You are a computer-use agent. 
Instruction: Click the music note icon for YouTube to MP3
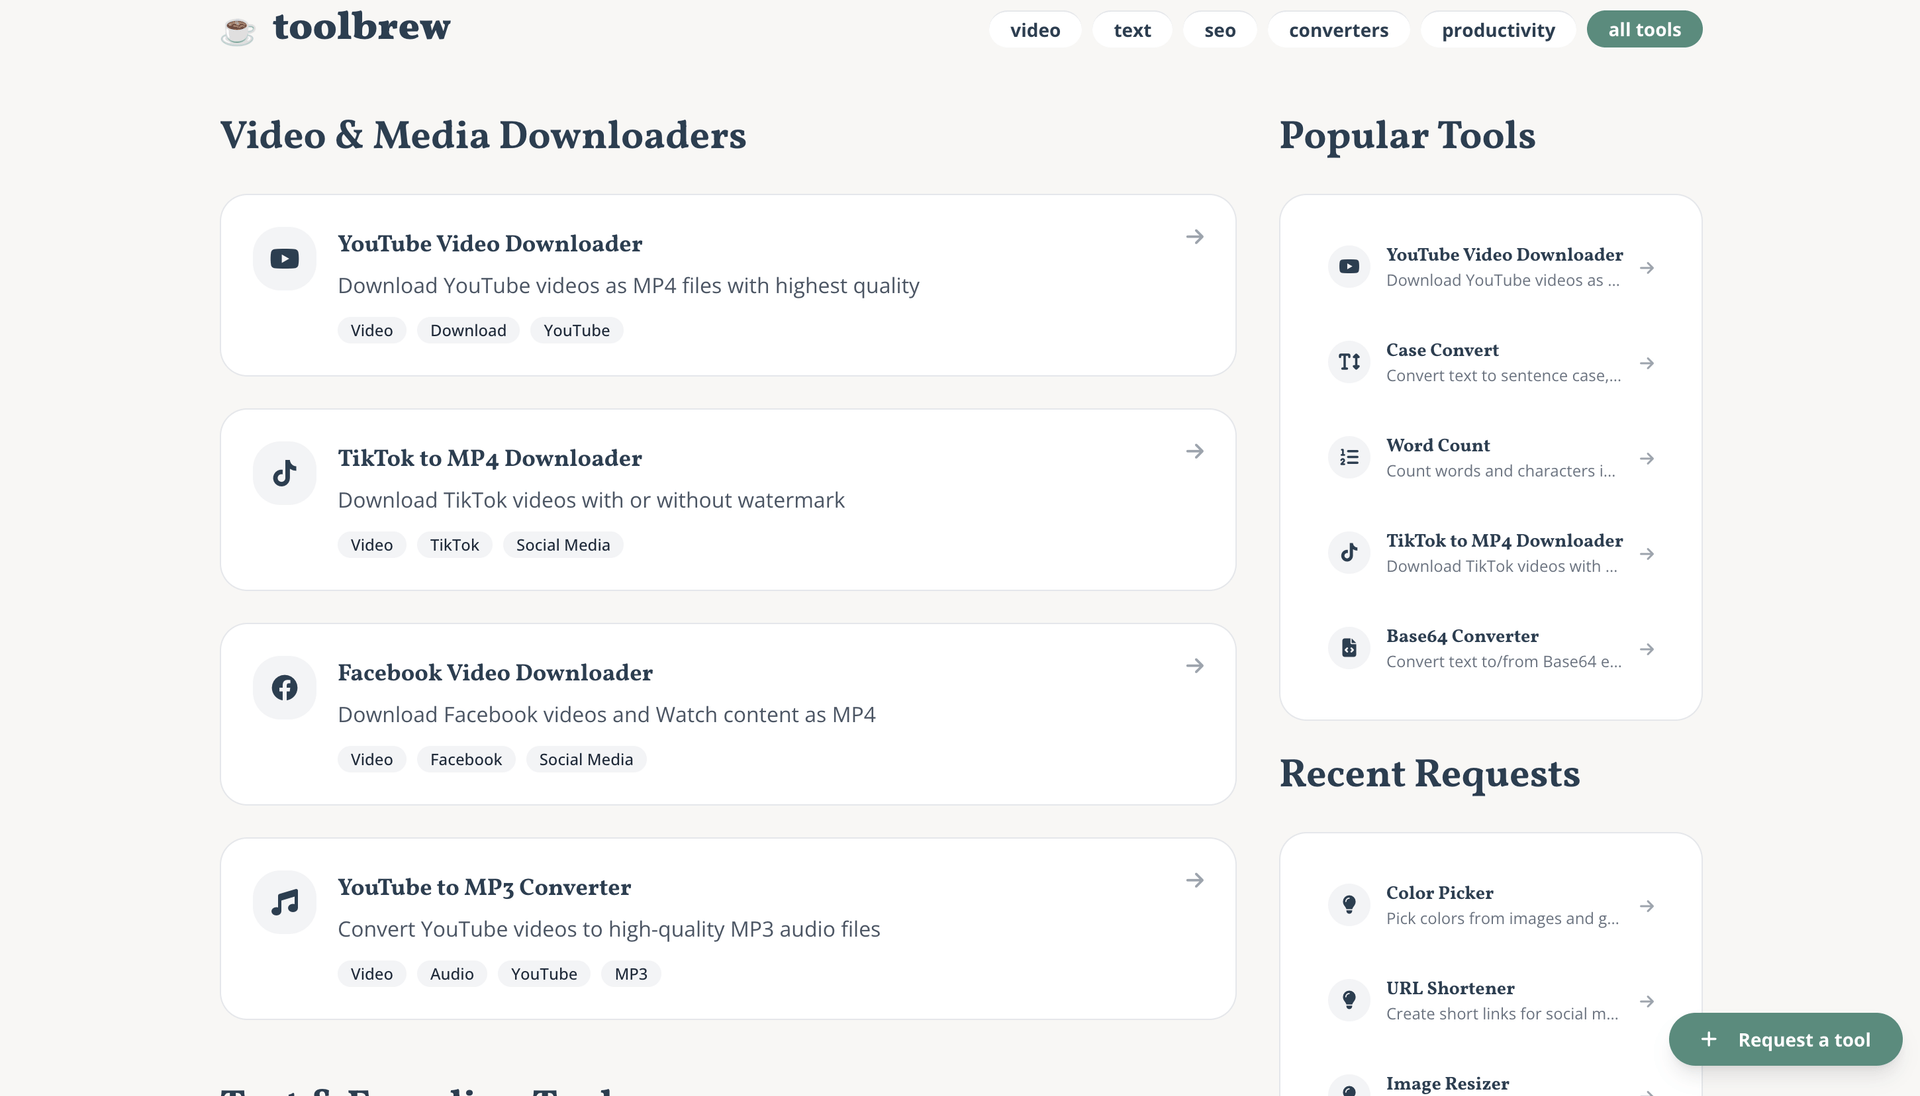pos(285,902)
